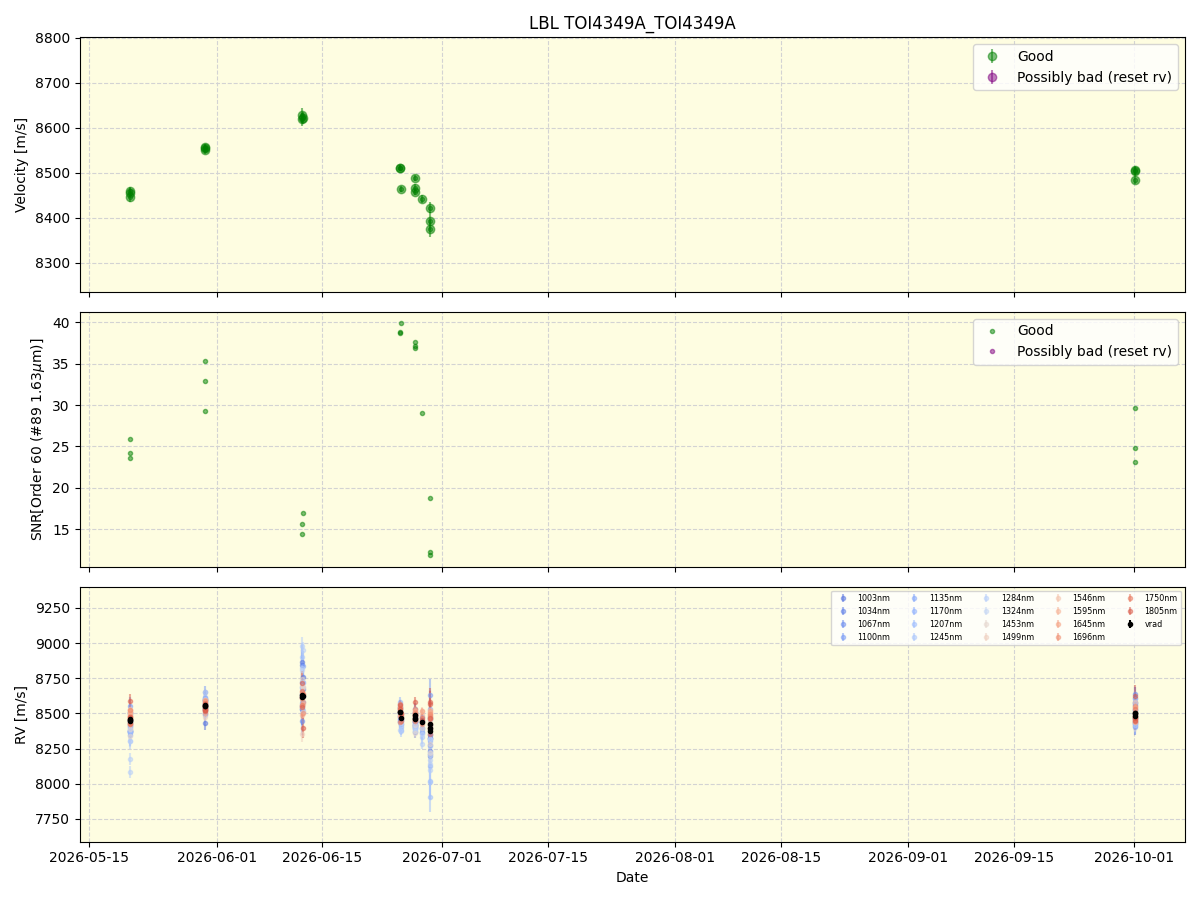This screenshot has width=1200, height=900.
Task: Click the purple Possibly bad marker in velocity legend
Action: 992,77
